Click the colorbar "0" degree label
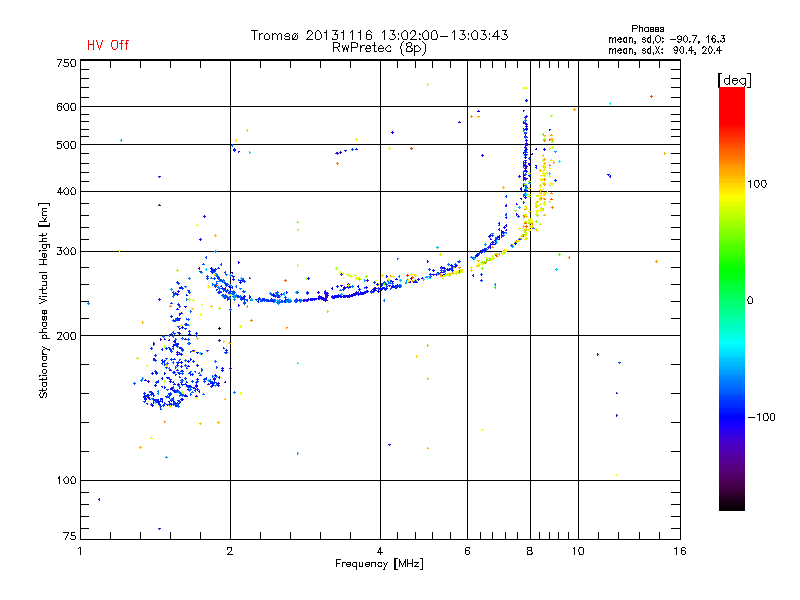 click(x=750, y=301)
